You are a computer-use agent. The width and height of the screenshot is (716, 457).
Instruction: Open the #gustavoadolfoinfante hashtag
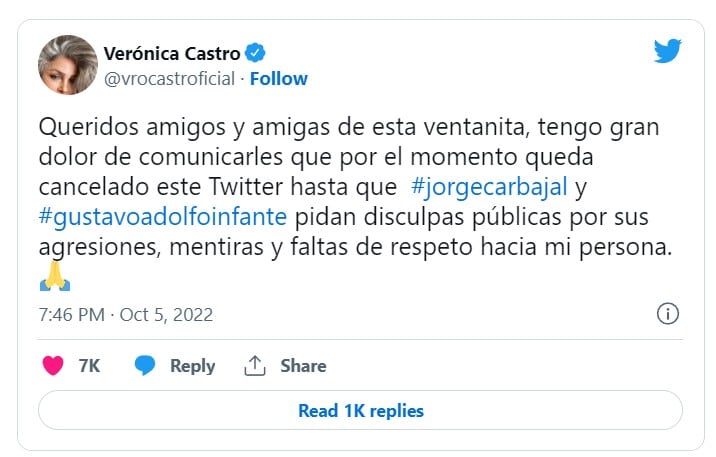[x=163, y=214]
